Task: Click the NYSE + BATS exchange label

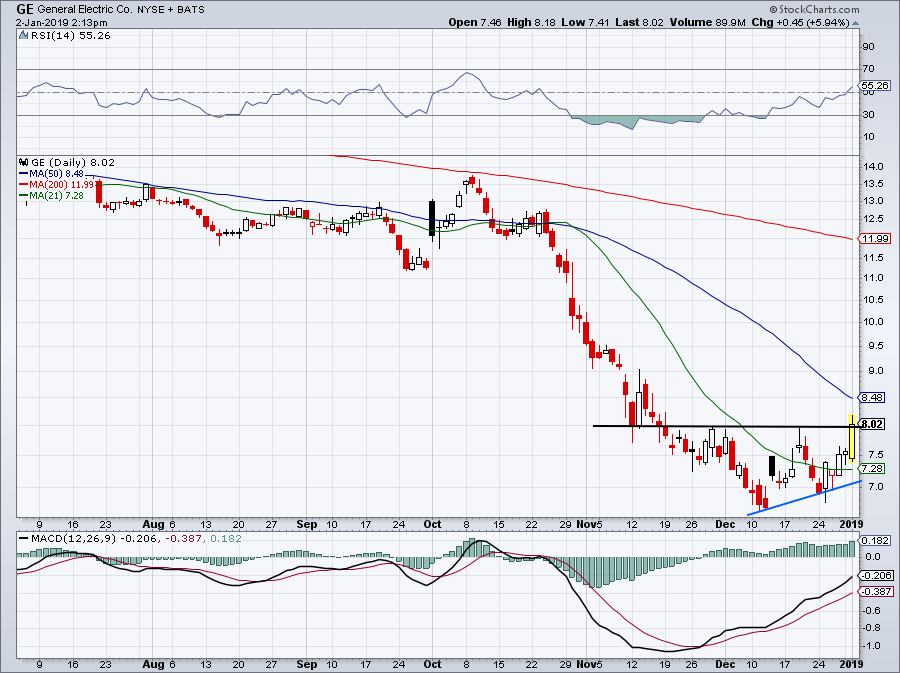Action: point(170,10)
